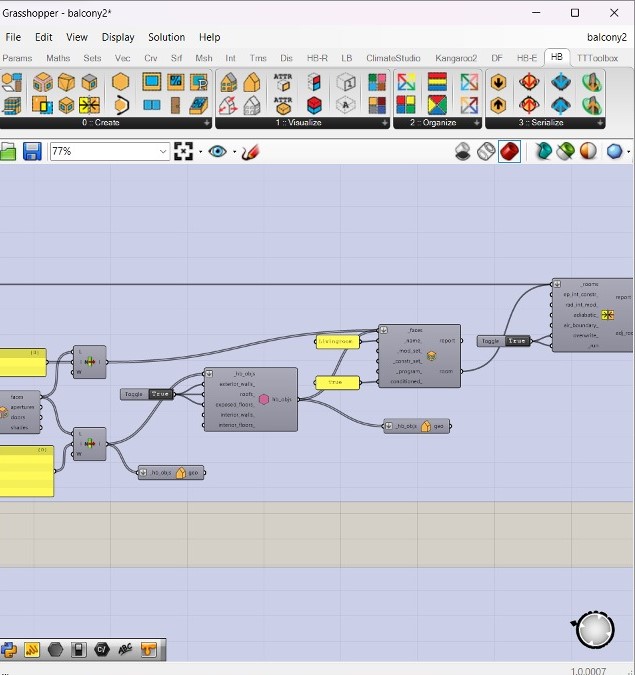
Task: Click the orange house icon in Visualize group
Action: coord(252,82)
